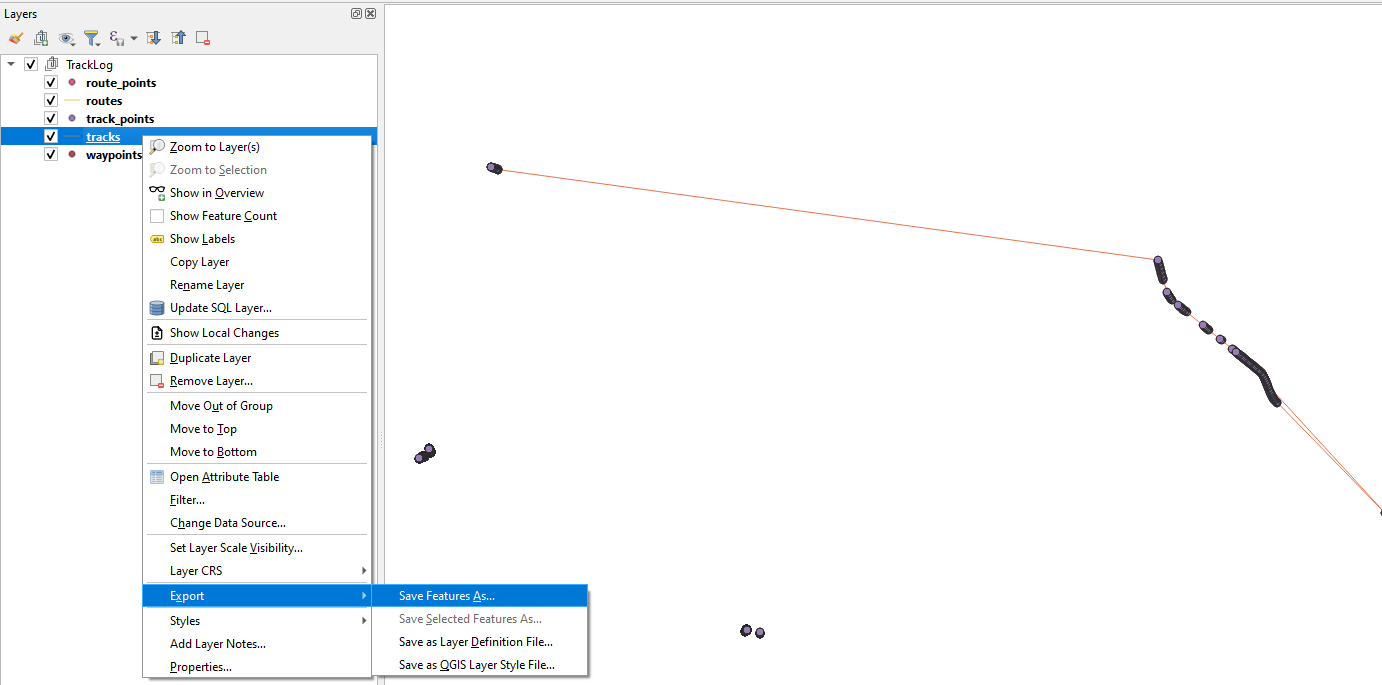The image size is (1382, 685).
Task: Click the Collapse All layers icon
Action: (x=179, y=38)
